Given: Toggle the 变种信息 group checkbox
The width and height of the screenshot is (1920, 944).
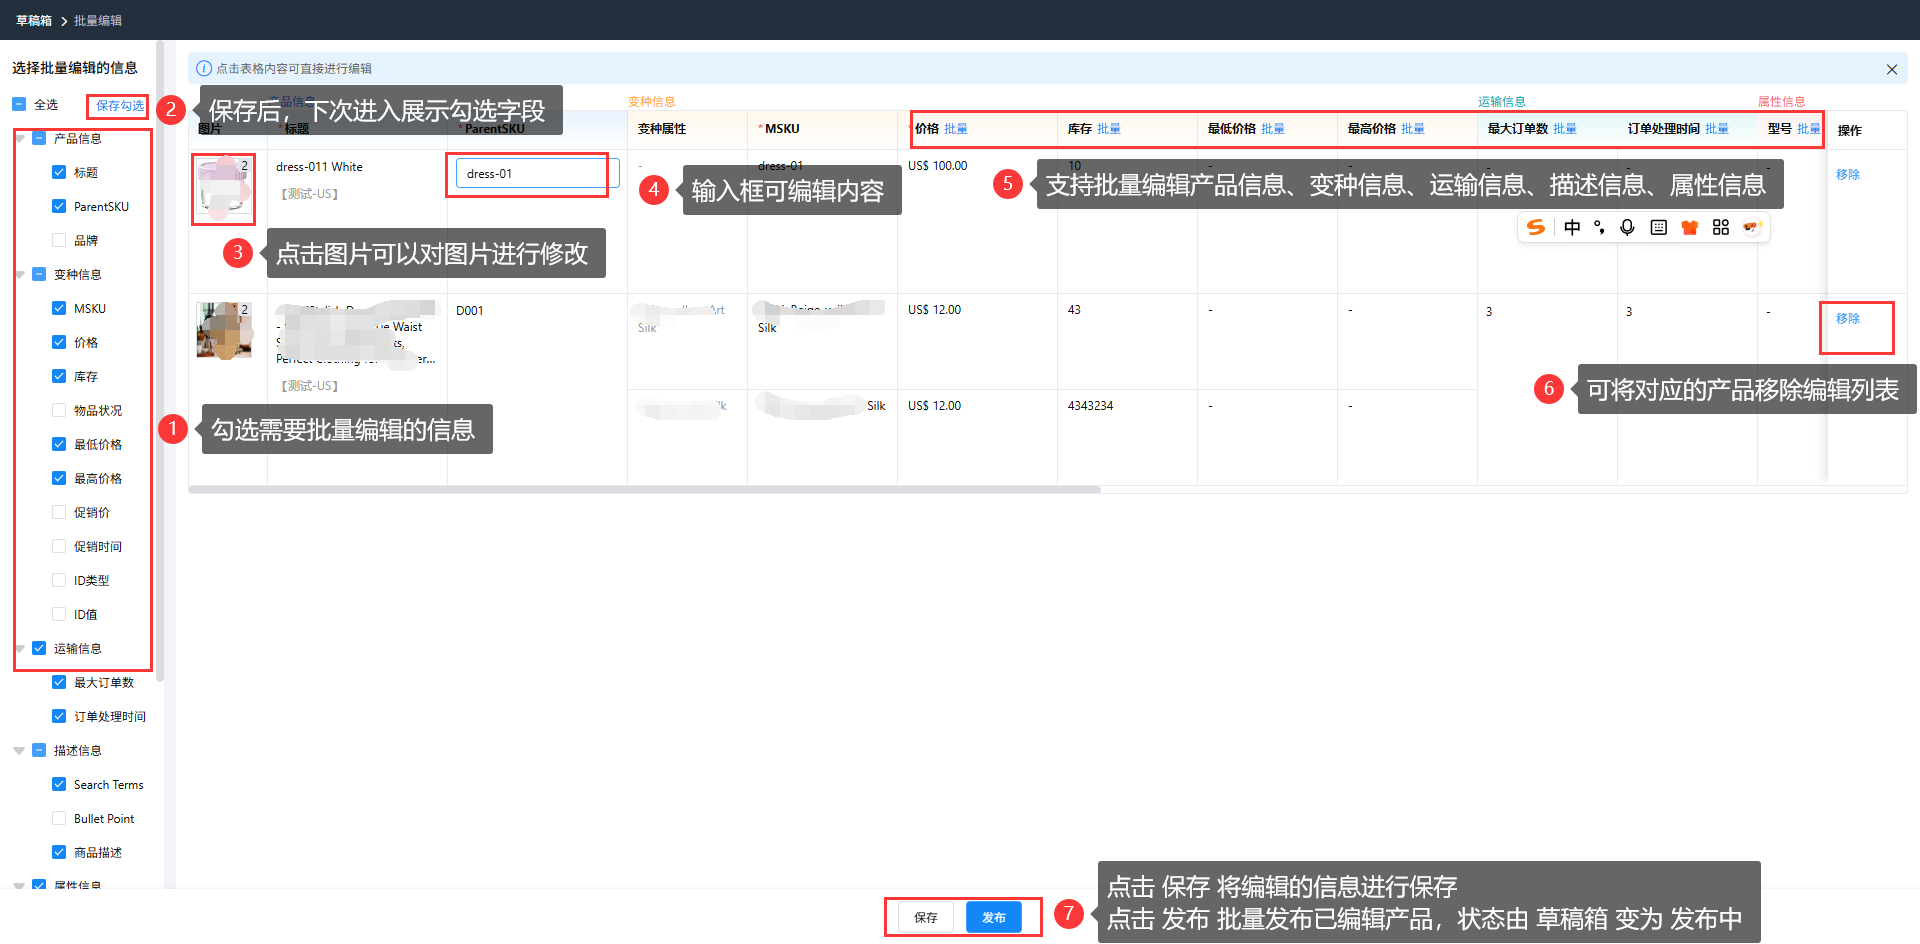Looking at the screenshot, I should click(x=39, y=274).
